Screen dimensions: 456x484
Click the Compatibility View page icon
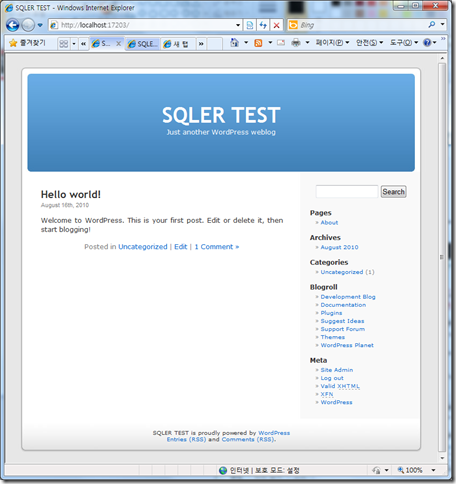250,25
